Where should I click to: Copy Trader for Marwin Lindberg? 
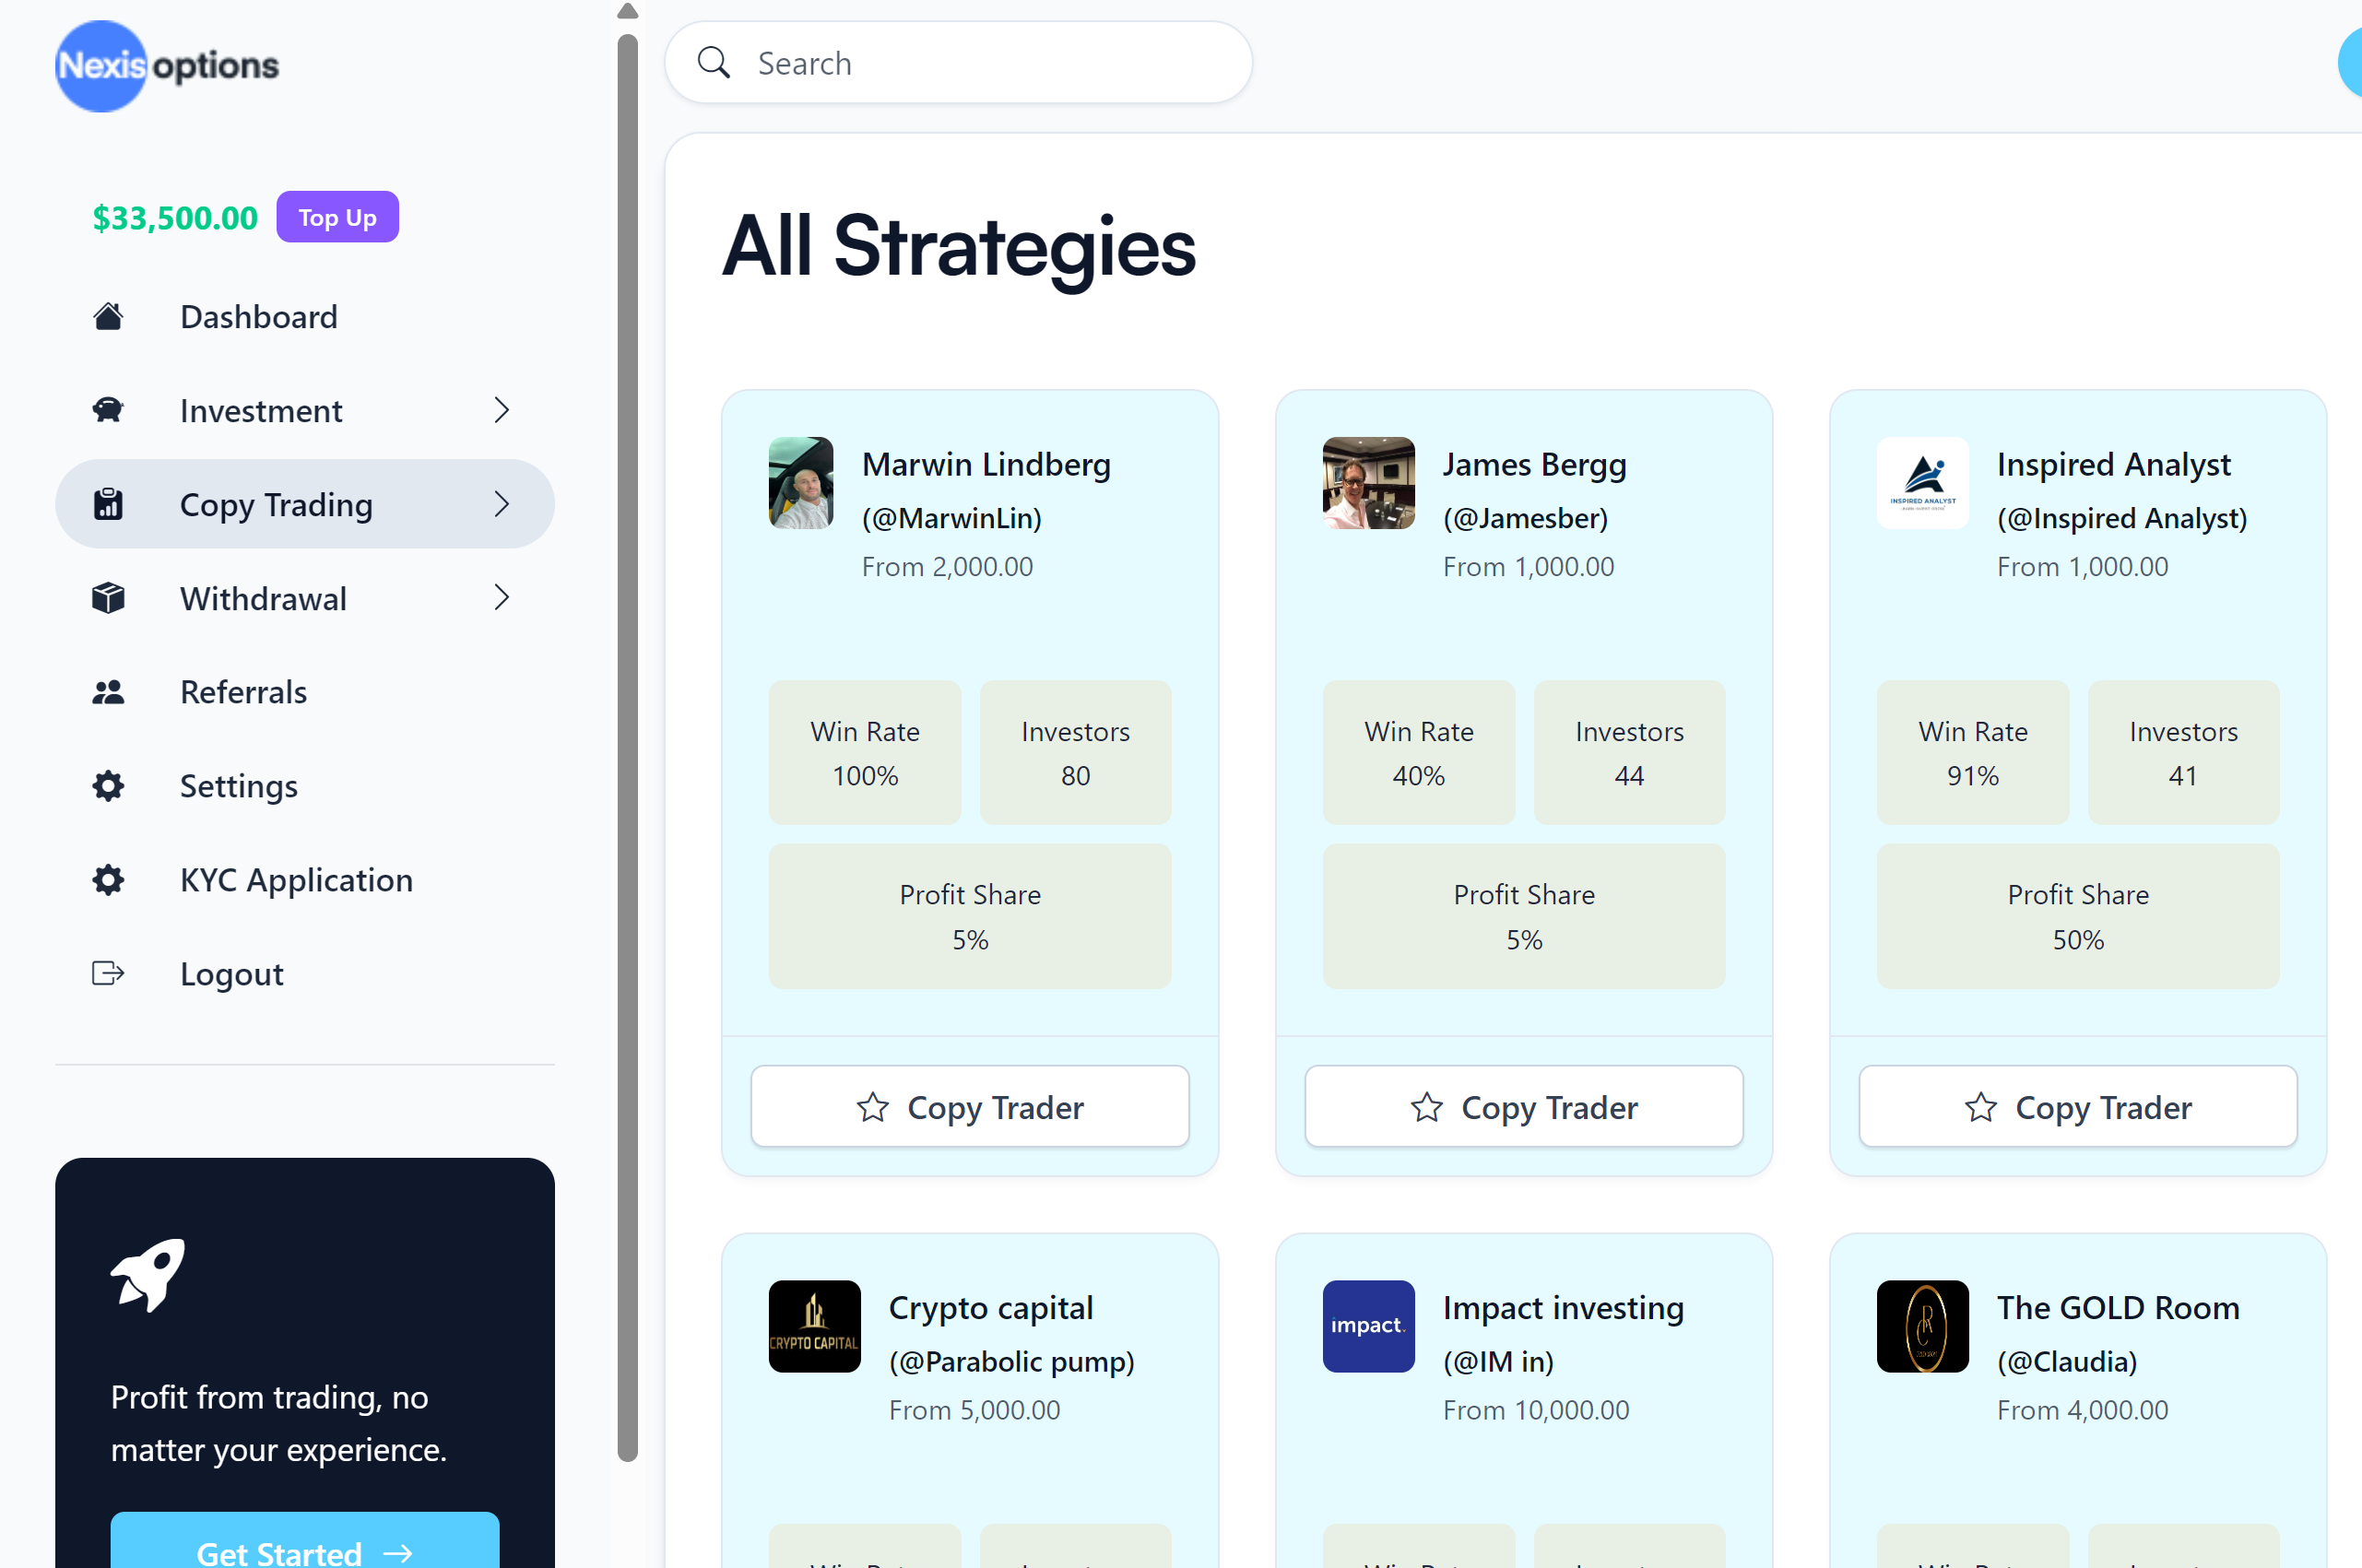click(x=969, y=1107)
